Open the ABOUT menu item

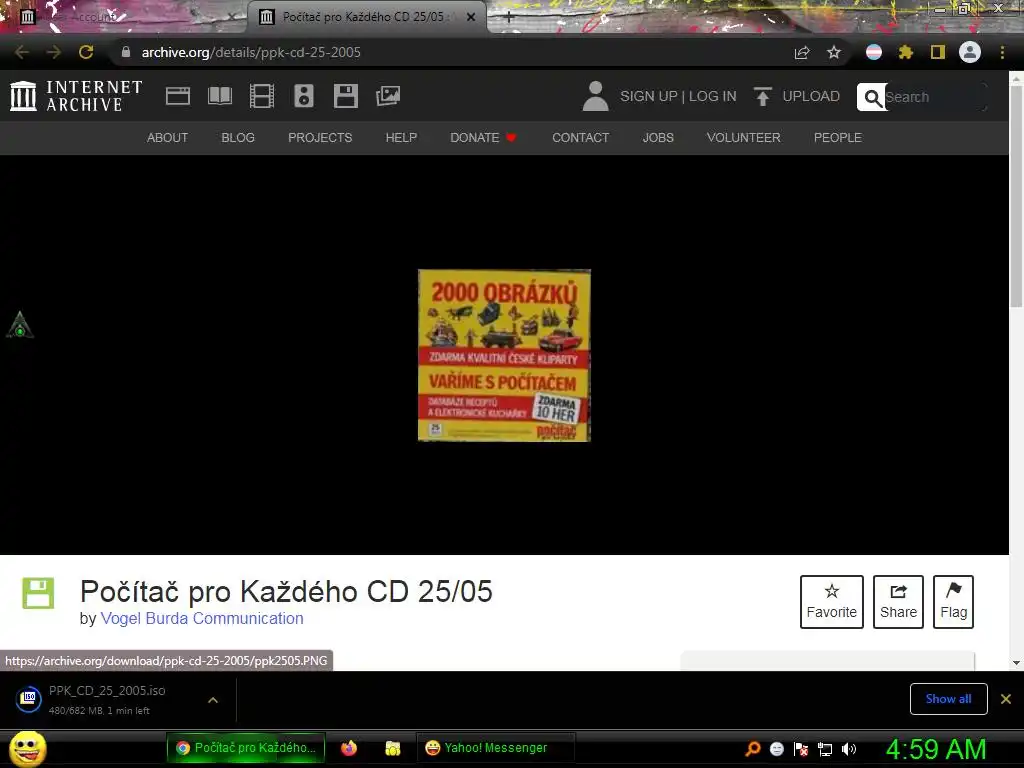coord(167,138)
